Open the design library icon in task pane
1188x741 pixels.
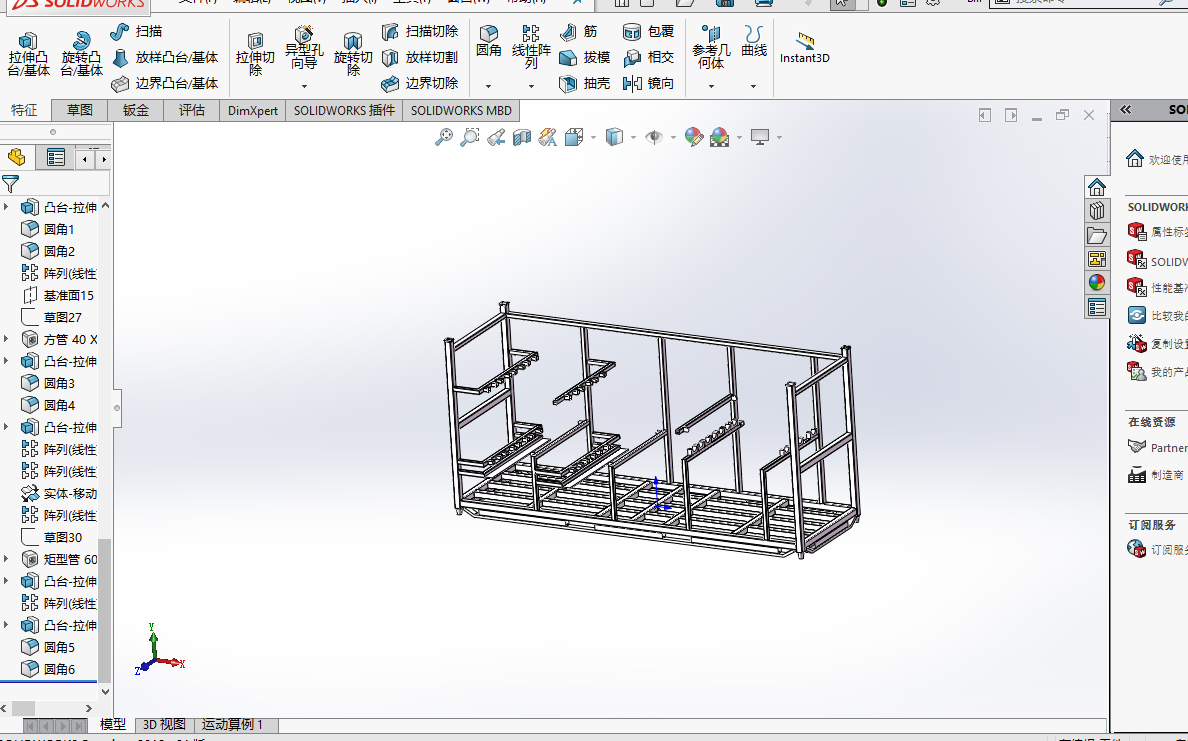point(1096,211)
